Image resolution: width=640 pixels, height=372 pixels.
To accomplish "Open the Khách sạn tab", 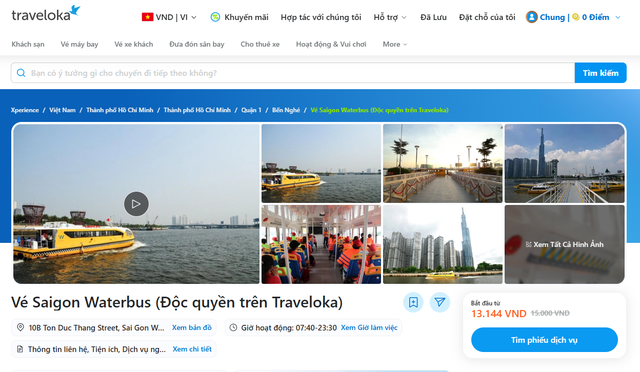I will (x=28, y=44).
